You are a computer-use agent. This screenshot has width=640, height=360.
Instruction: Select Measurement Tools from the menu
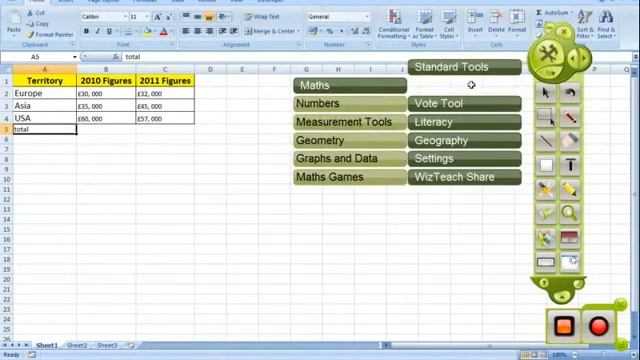(350, 122)
